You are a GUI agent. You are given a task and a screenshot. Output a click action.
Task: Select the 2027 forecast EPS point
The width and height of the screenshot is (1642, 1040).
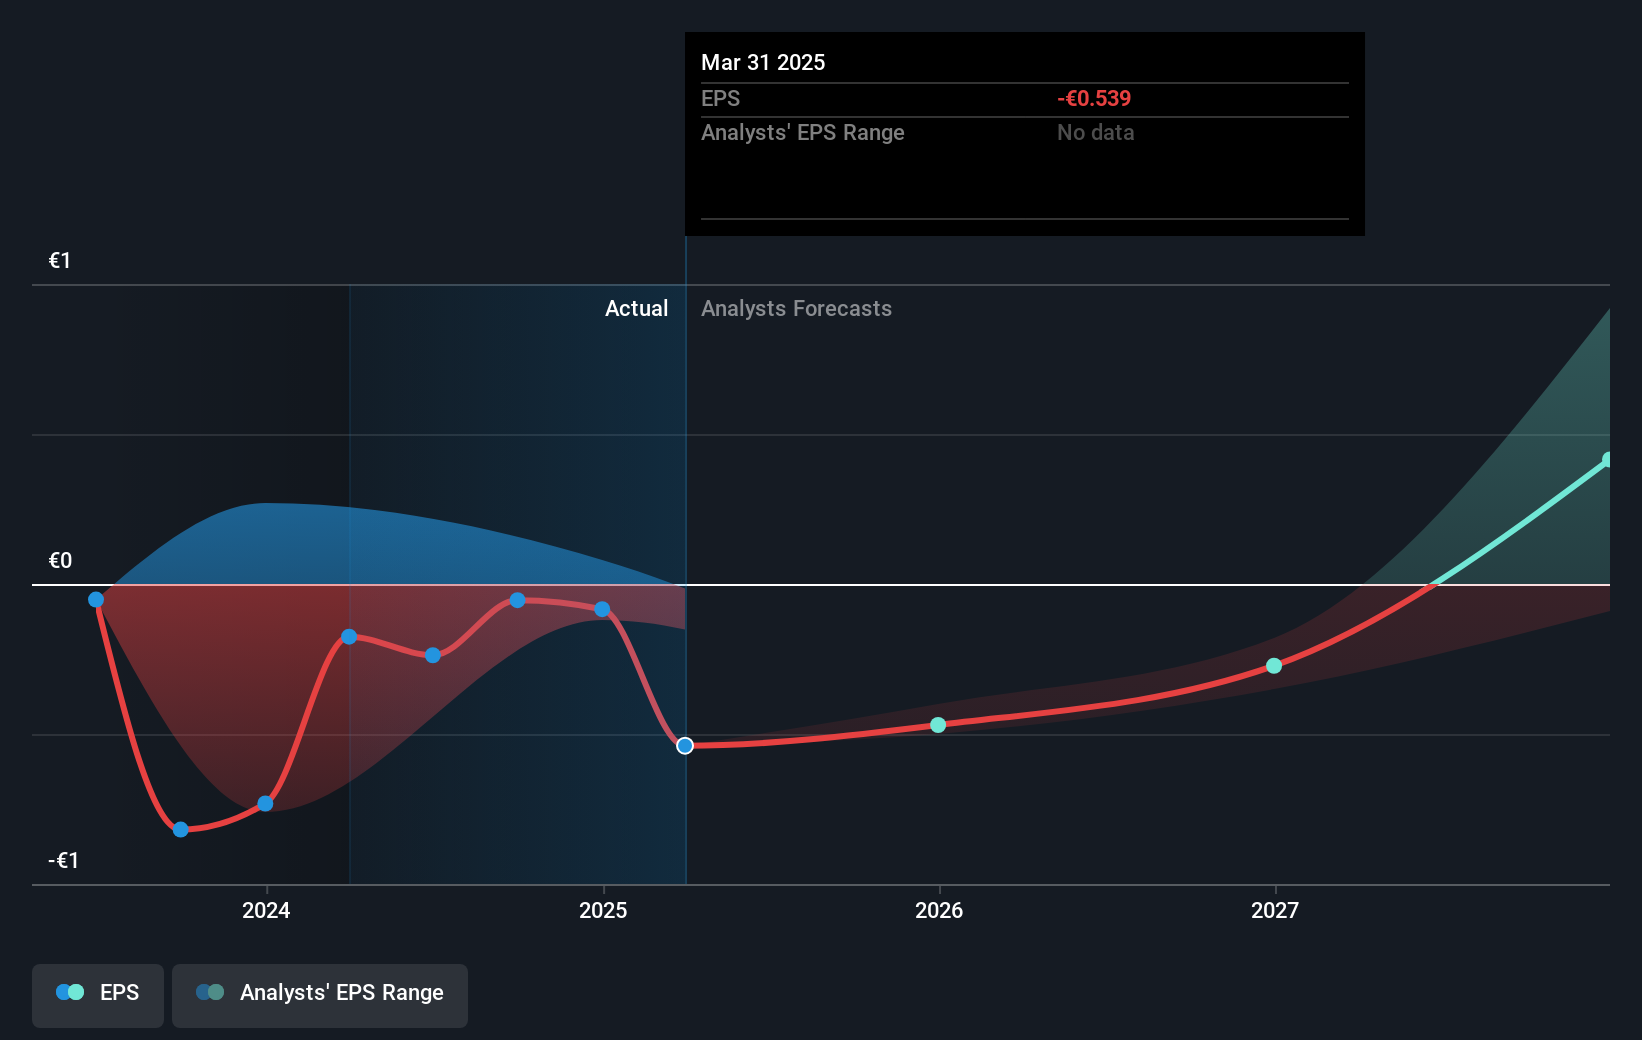click(x=1274, y=666)
